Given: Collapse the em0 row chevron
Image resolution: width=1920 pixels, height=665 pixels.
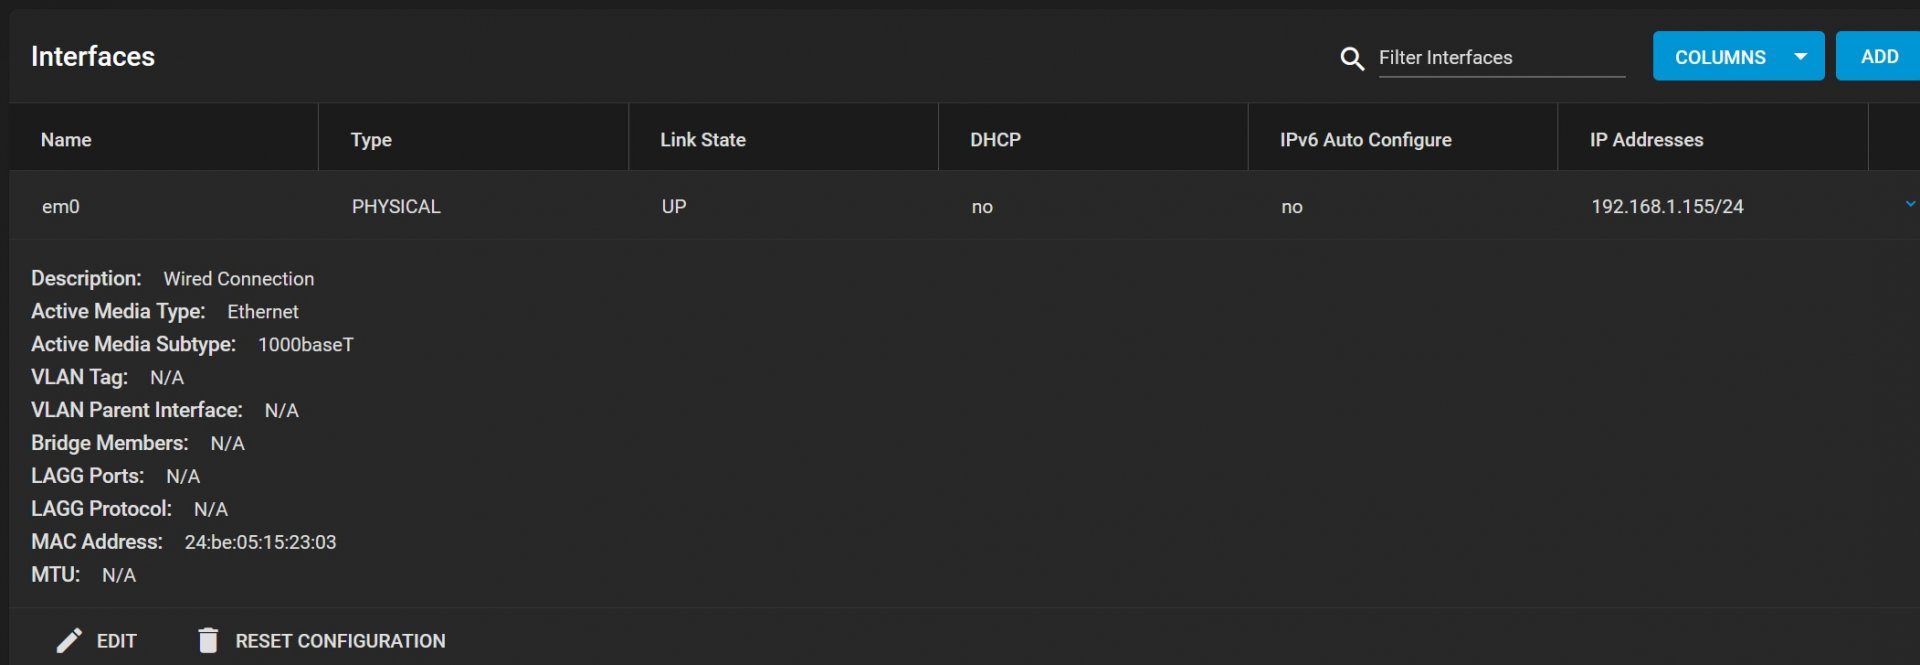Looking at the screenshot, I should click(1910, 205).
